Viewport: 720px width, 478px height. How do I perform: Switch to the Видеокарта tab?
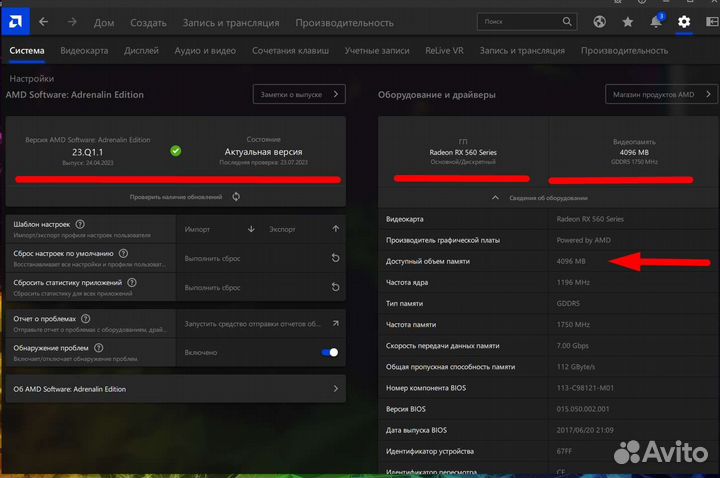pyautogui.click(x=84, y=51)
